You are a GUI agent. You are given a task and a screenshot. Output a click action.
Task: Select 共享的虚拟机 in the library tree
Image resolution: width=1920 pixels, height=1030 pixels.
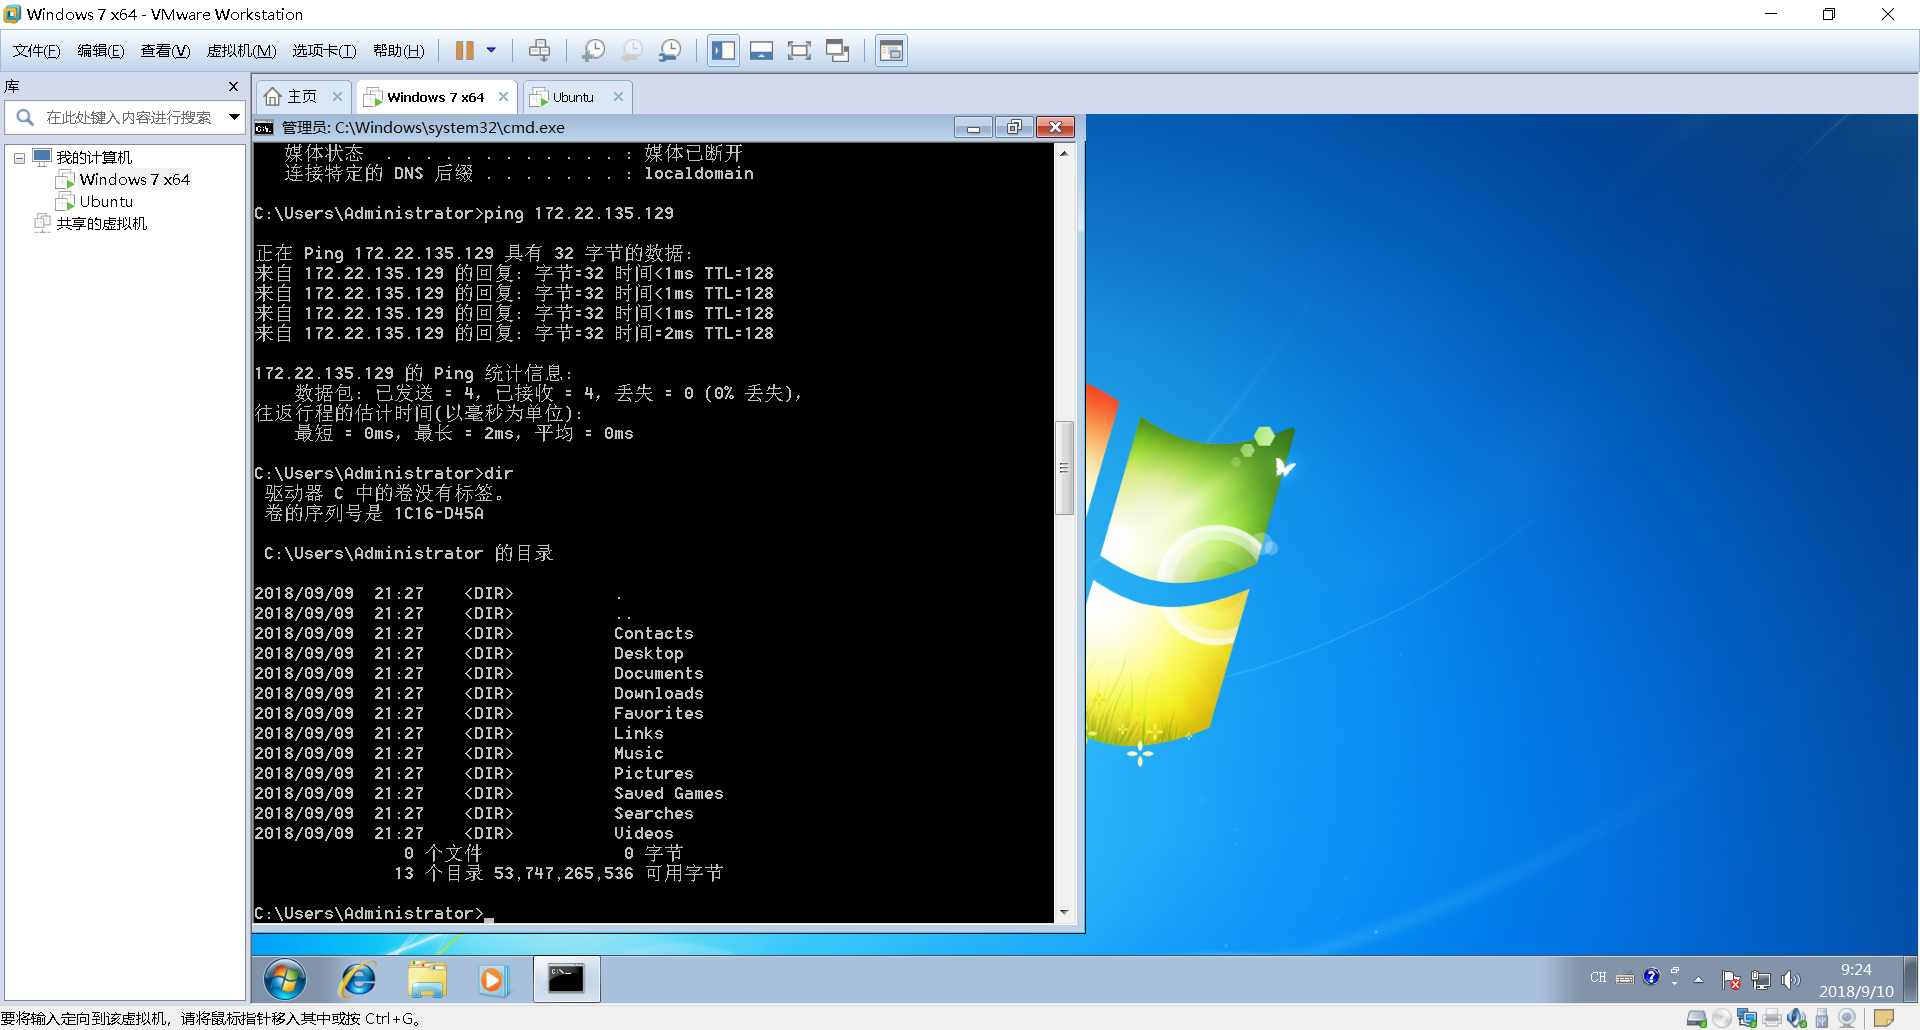click(101, 224)
